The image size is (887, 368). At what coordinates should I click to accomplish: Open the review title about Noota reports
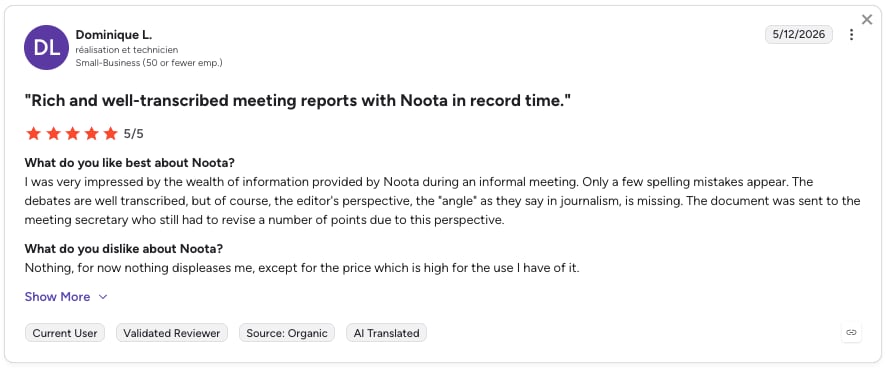pyautogui.click(x=298, y=101)
